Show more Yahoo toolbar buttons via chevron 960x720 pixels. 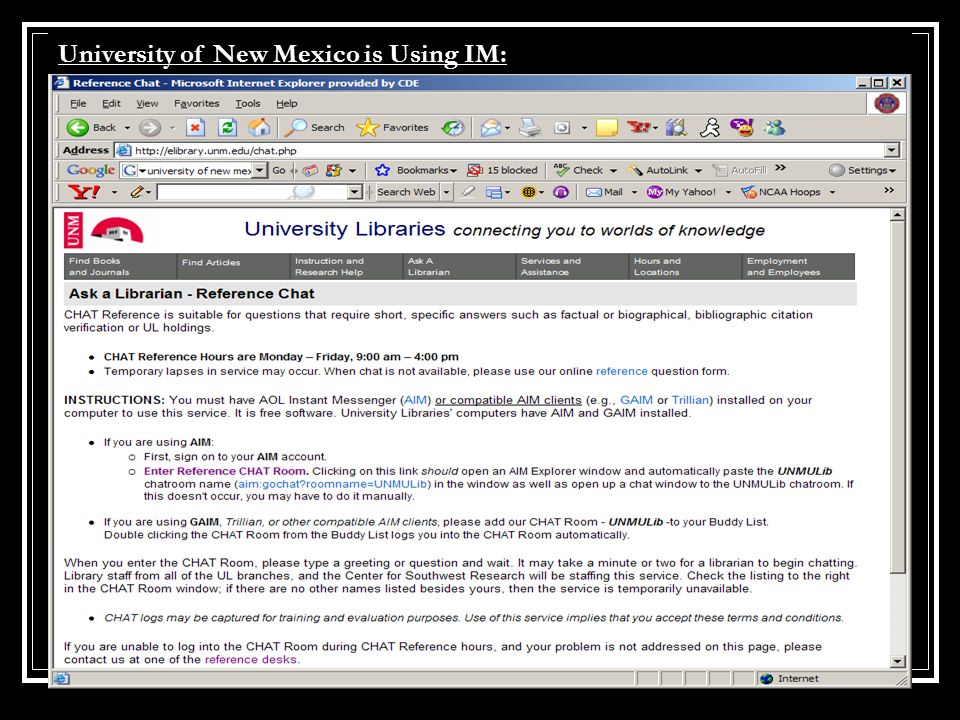(x=889, y=190)
